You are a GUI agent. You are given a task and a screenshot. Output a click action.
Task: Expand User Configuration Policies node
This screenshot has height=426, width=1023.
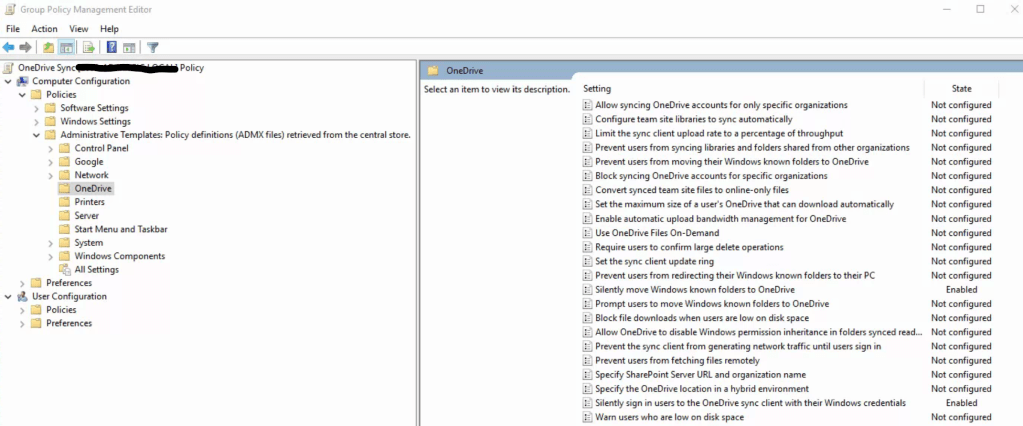[x=22, y=310]
